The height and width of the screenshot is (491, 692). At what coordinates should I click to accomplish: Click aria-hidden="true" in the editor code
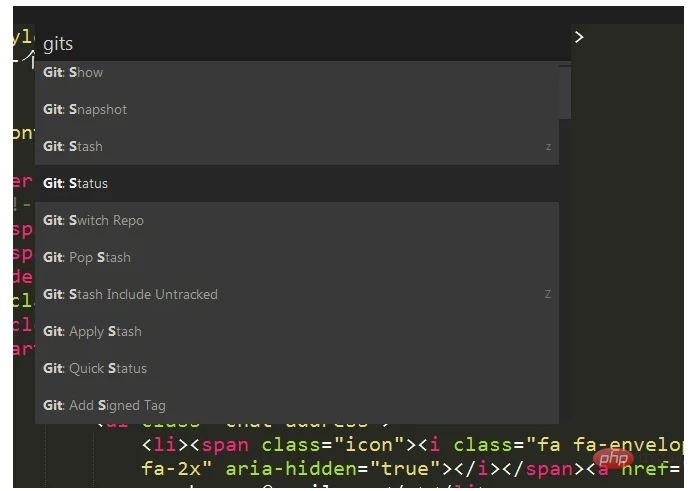[x=333, y=469]
